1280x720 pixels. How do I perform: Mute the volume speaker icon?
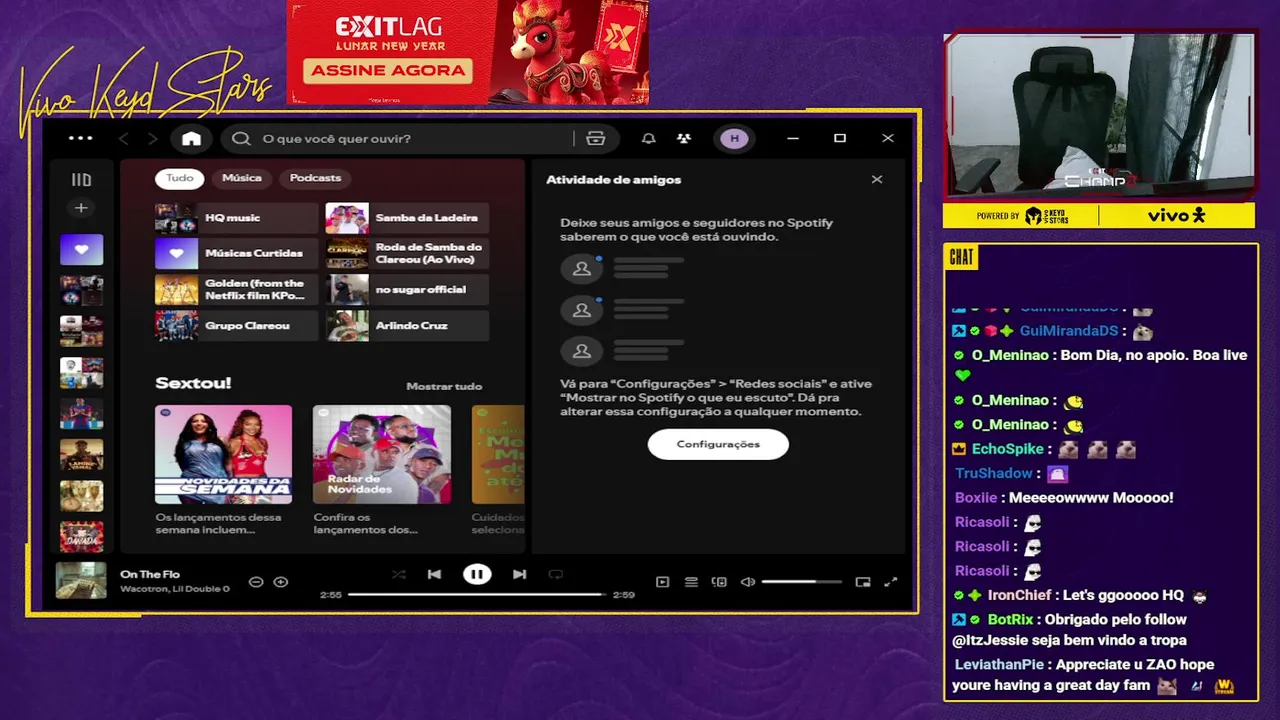[x=747, y=582]
